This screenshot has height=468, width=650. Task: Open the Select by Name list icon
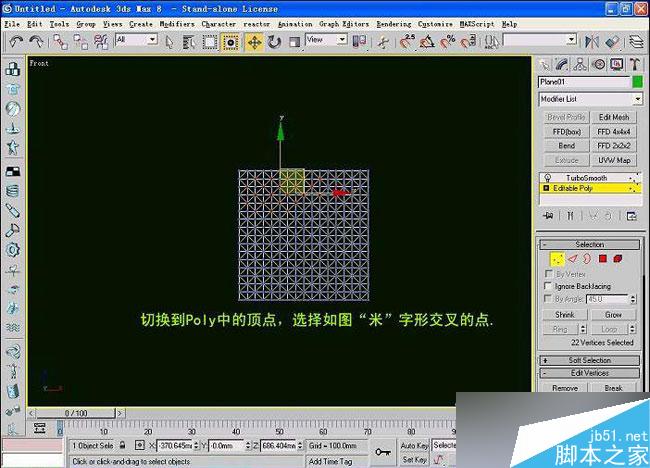click(x=189, y=42)
